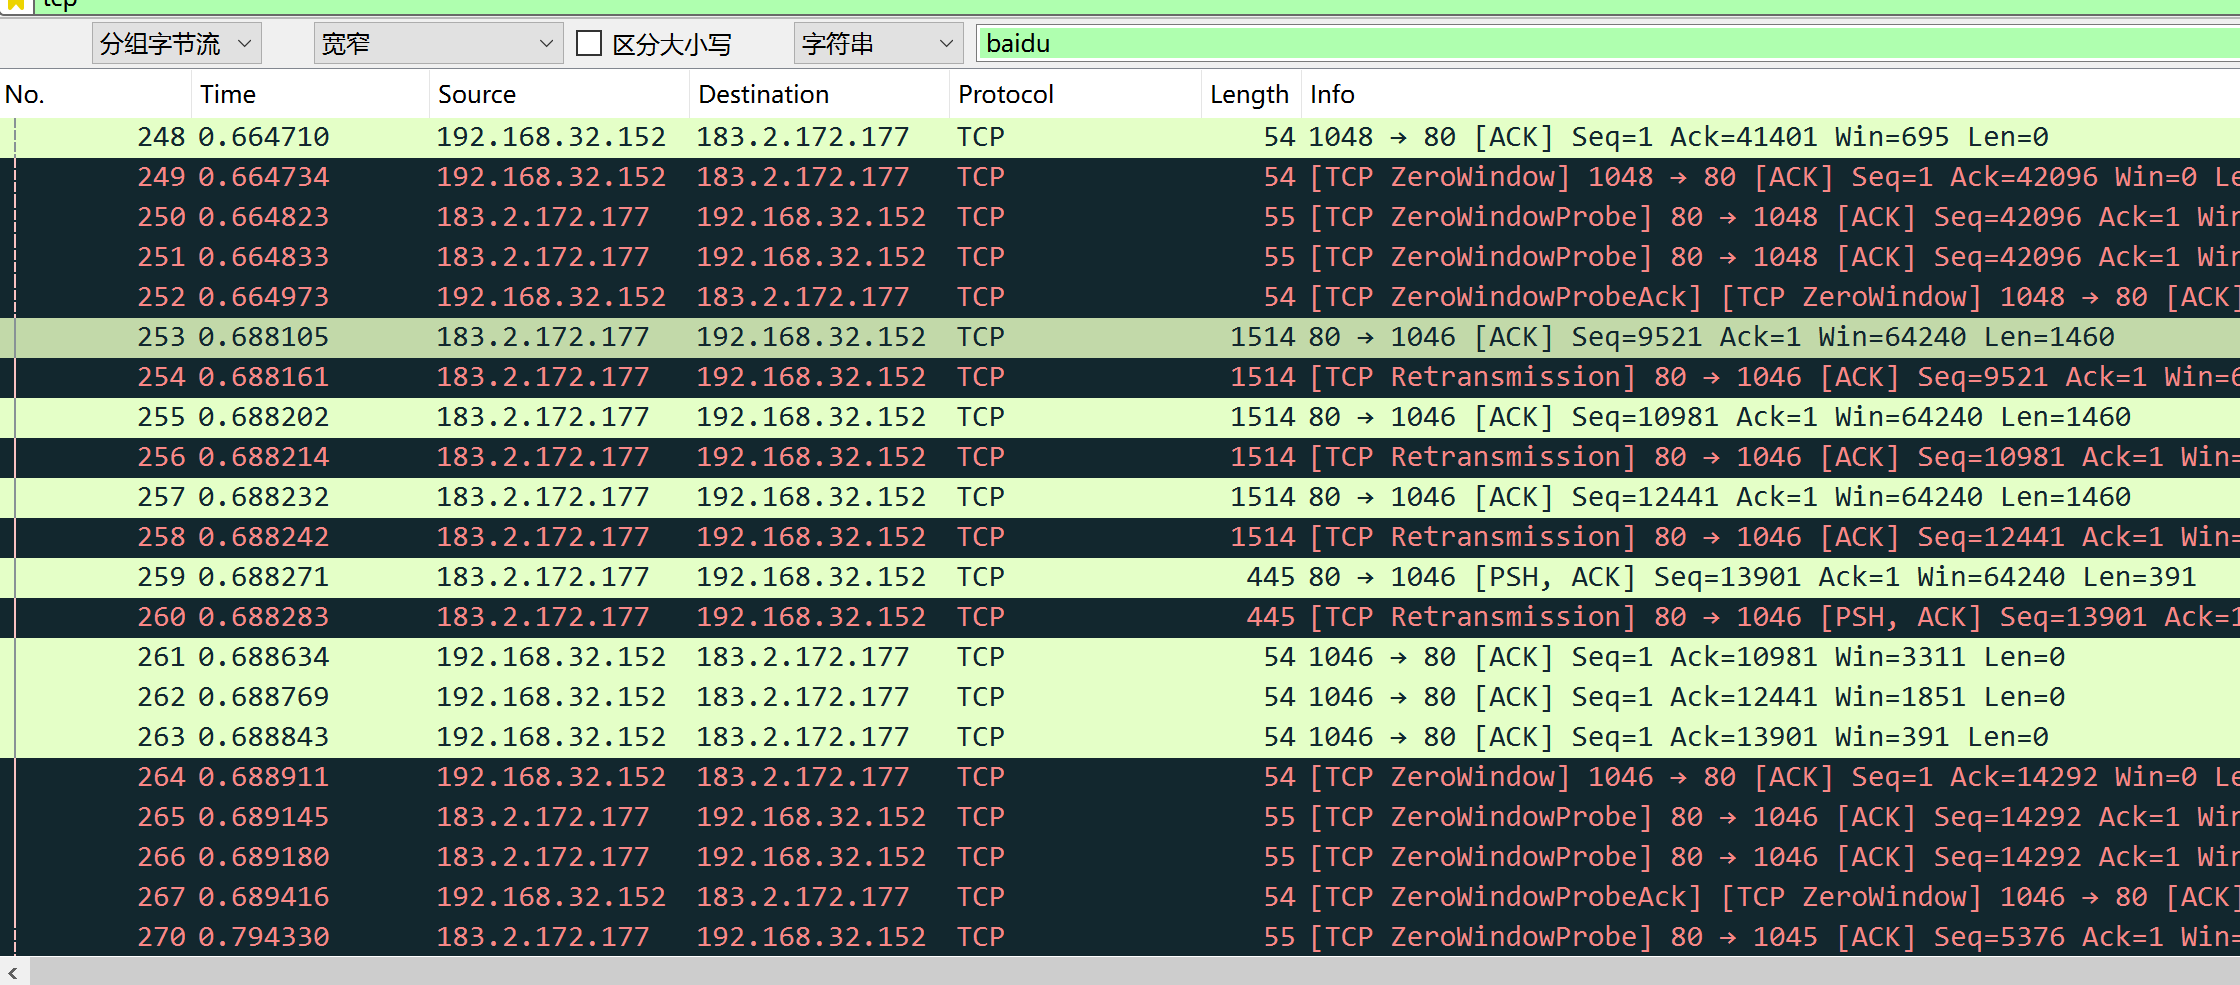
Task: Select packet 261 with Ack=10981
Action: (1120, 657)
